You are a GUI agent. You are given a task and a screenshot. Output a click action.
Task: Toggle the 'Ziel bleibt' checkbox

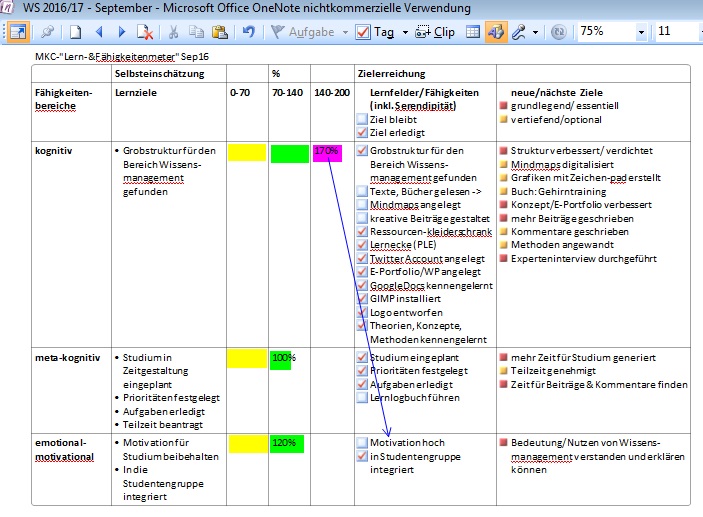(362, 119)
